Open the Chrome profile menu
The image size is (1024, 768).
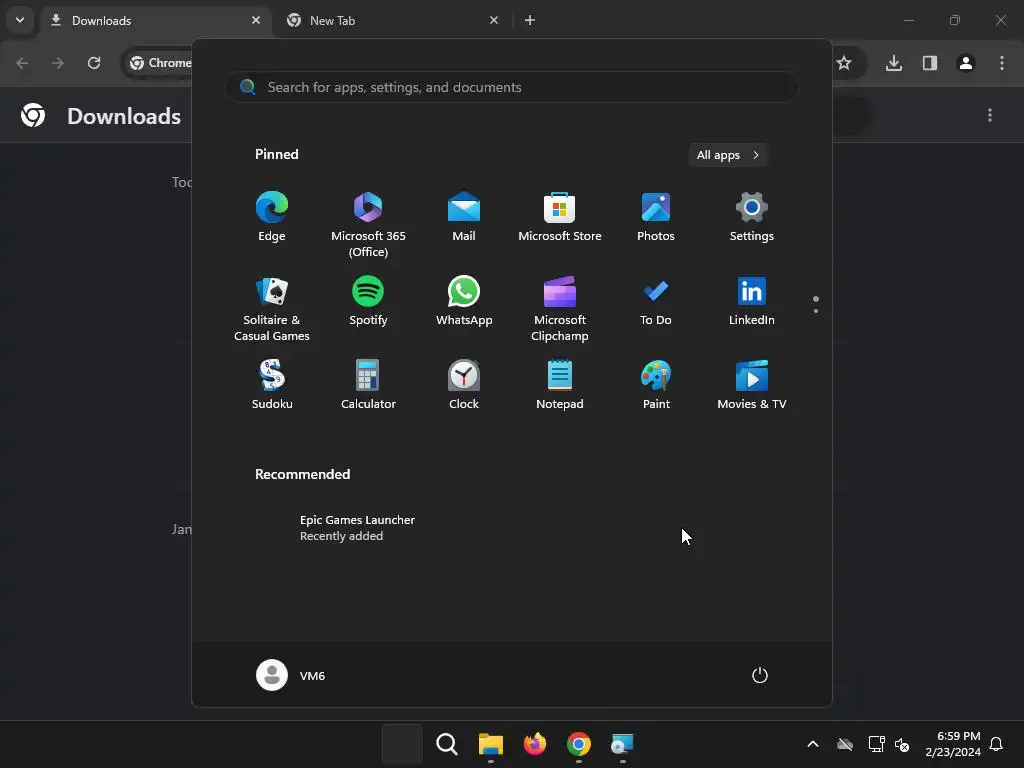click(x=966, y=63)
